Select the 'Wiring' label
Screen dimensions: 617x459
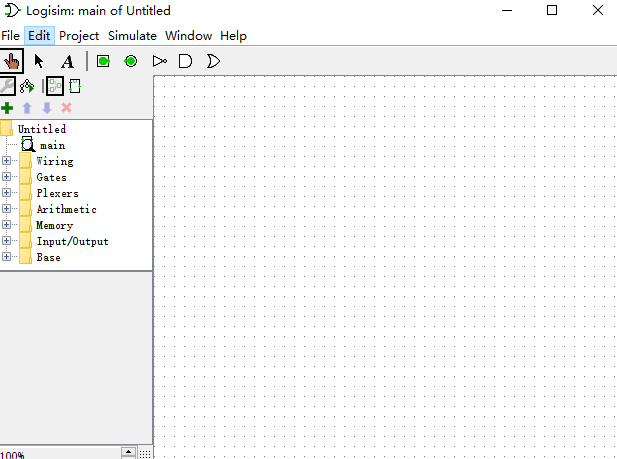pyautogui.click(x=55, y=161)
